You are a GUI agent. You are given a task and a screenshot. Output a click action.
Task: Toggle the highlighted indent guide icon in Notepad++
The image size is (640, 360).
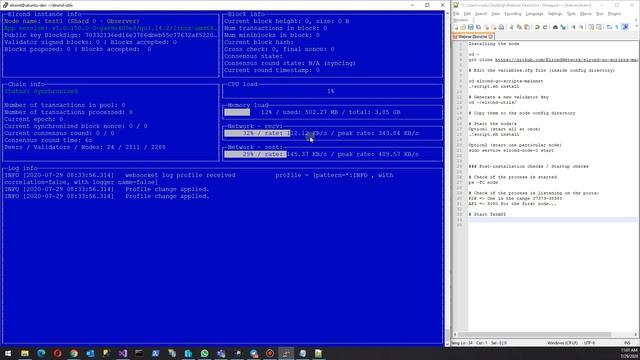click(x=625, y=27)
